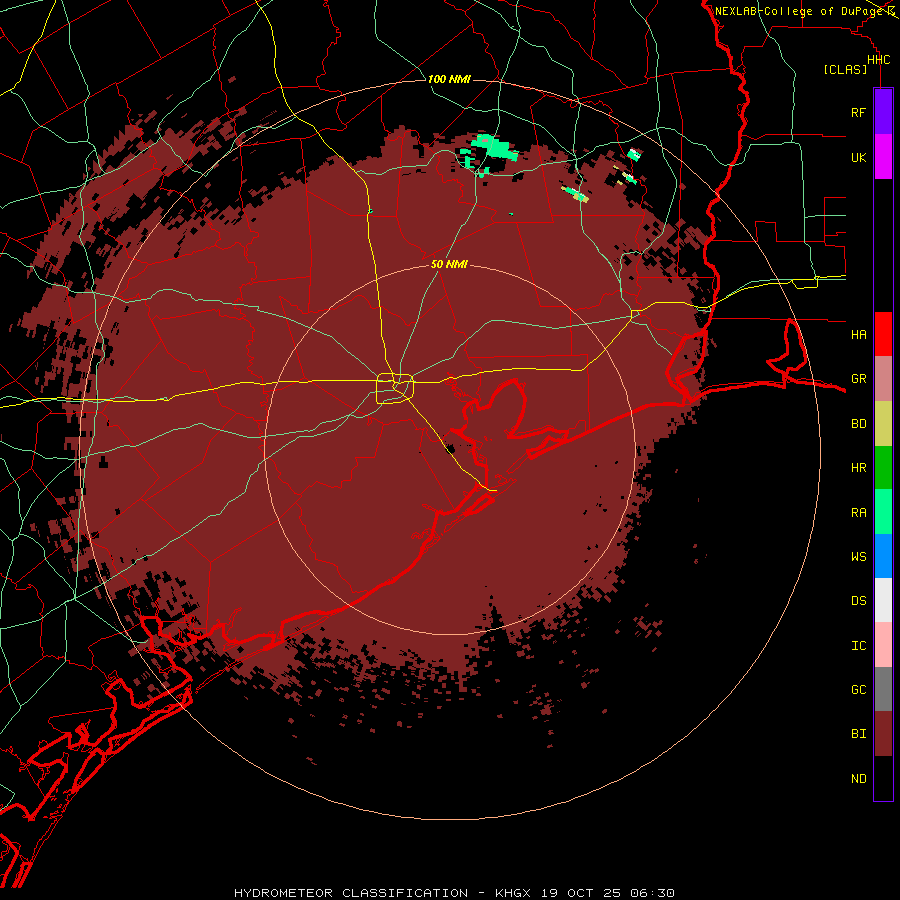This screenshot has height=900, width=900.
Task: Click the 50 NMI range ring label
Action: [449, 264]
